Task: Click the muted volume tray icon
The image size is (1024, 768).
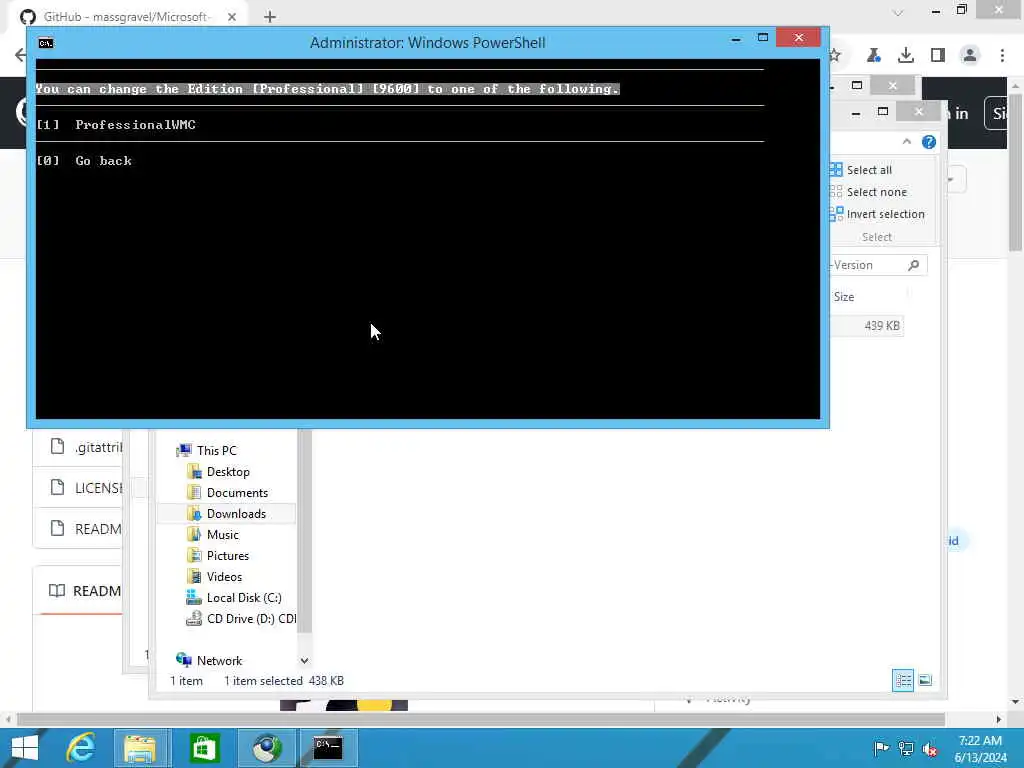Action: click(930, 748)
